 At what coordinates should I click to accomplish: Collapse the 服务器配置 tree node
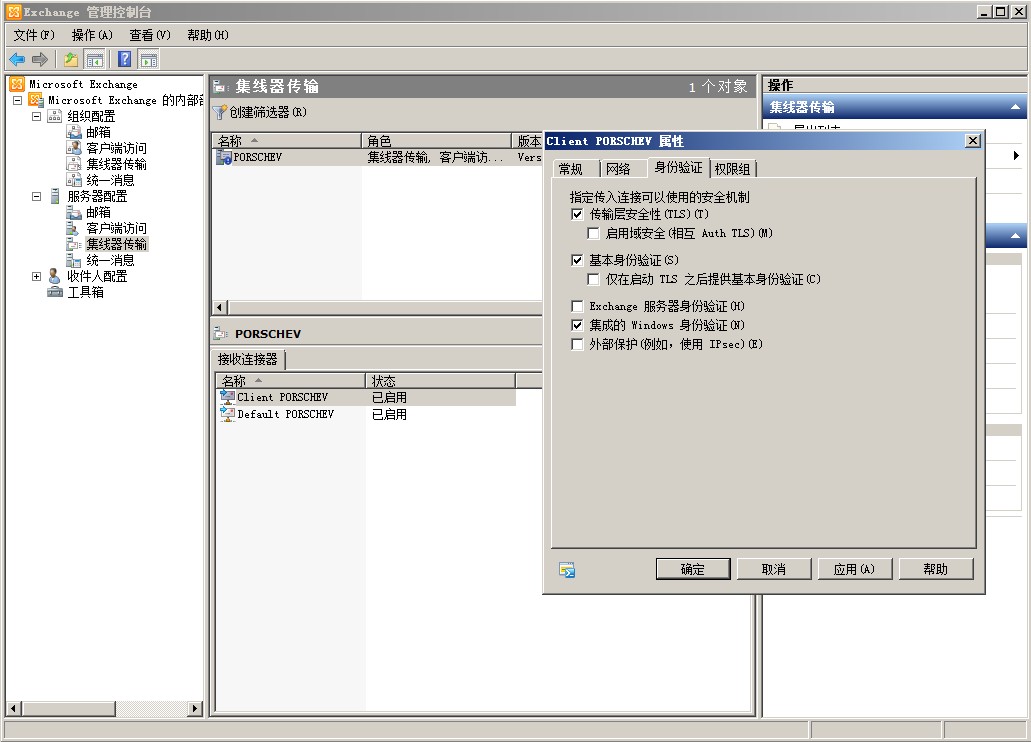37,196
